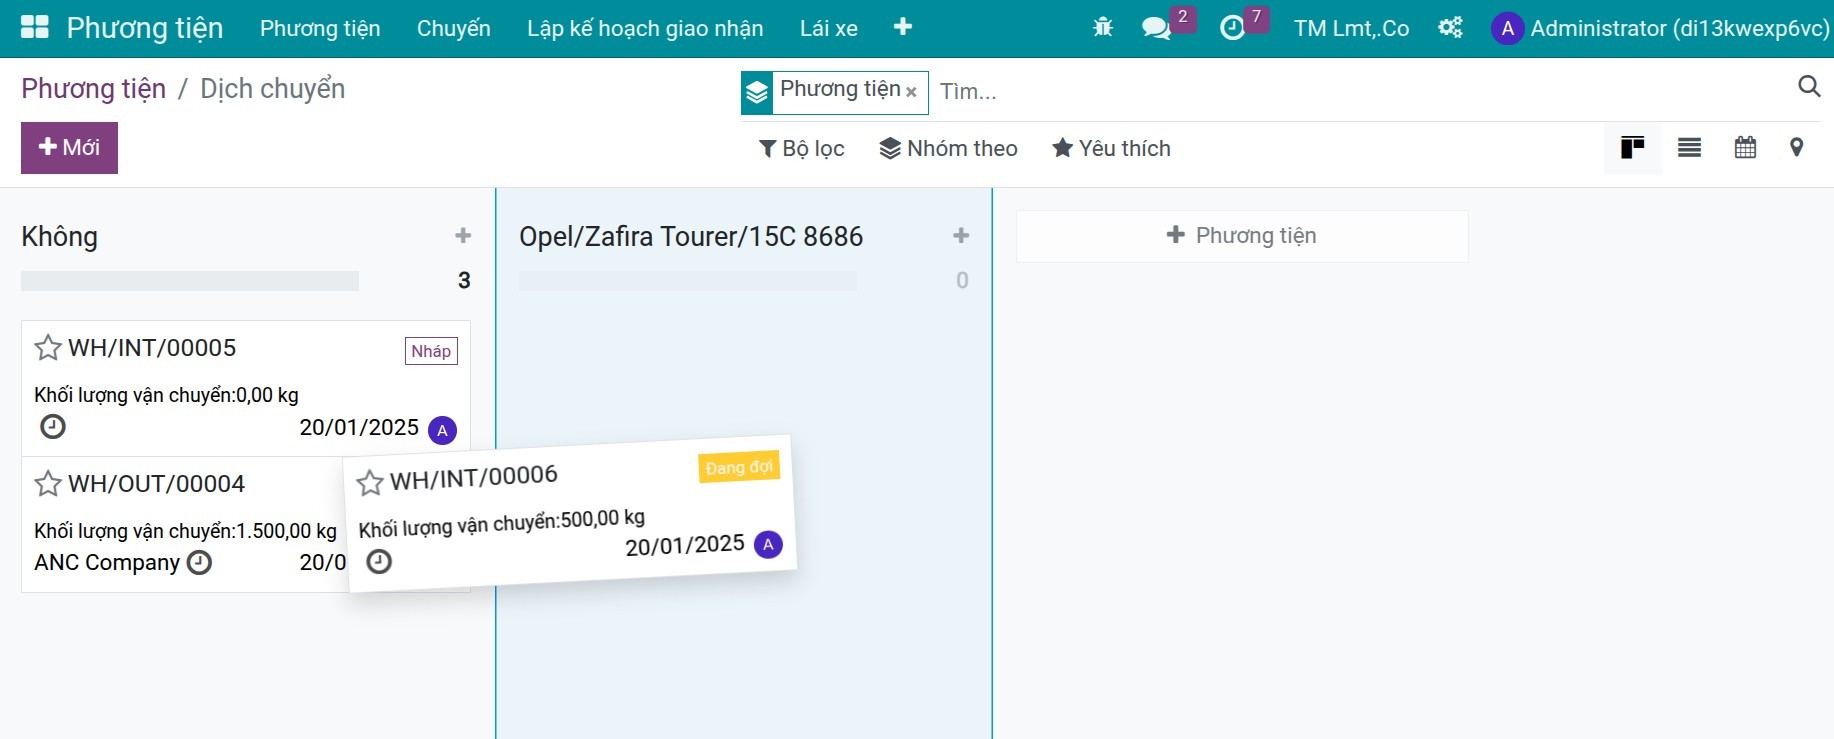
Task: Focus the Tìm... search input
Action: (x=1360, y=92)
